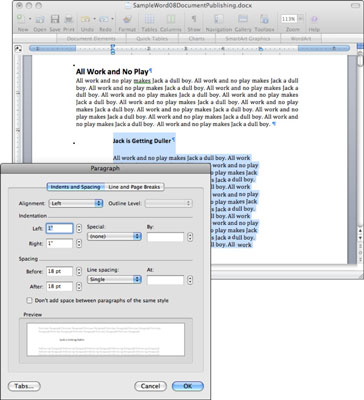This screenshot has width=364, height=400.
Task: Click the Tabs... button
Action: tap(24, 386)
